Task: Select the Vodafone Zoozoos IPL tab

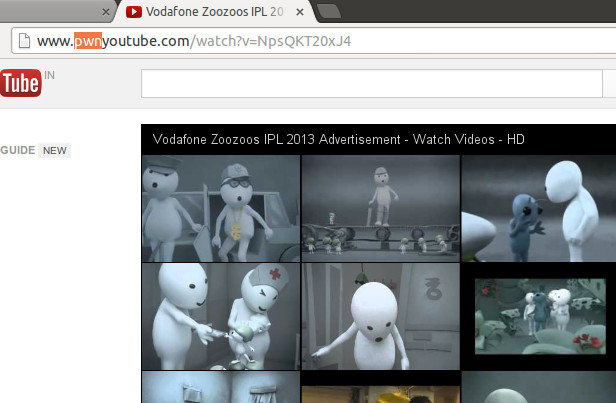Action: (x=215, y=12)
